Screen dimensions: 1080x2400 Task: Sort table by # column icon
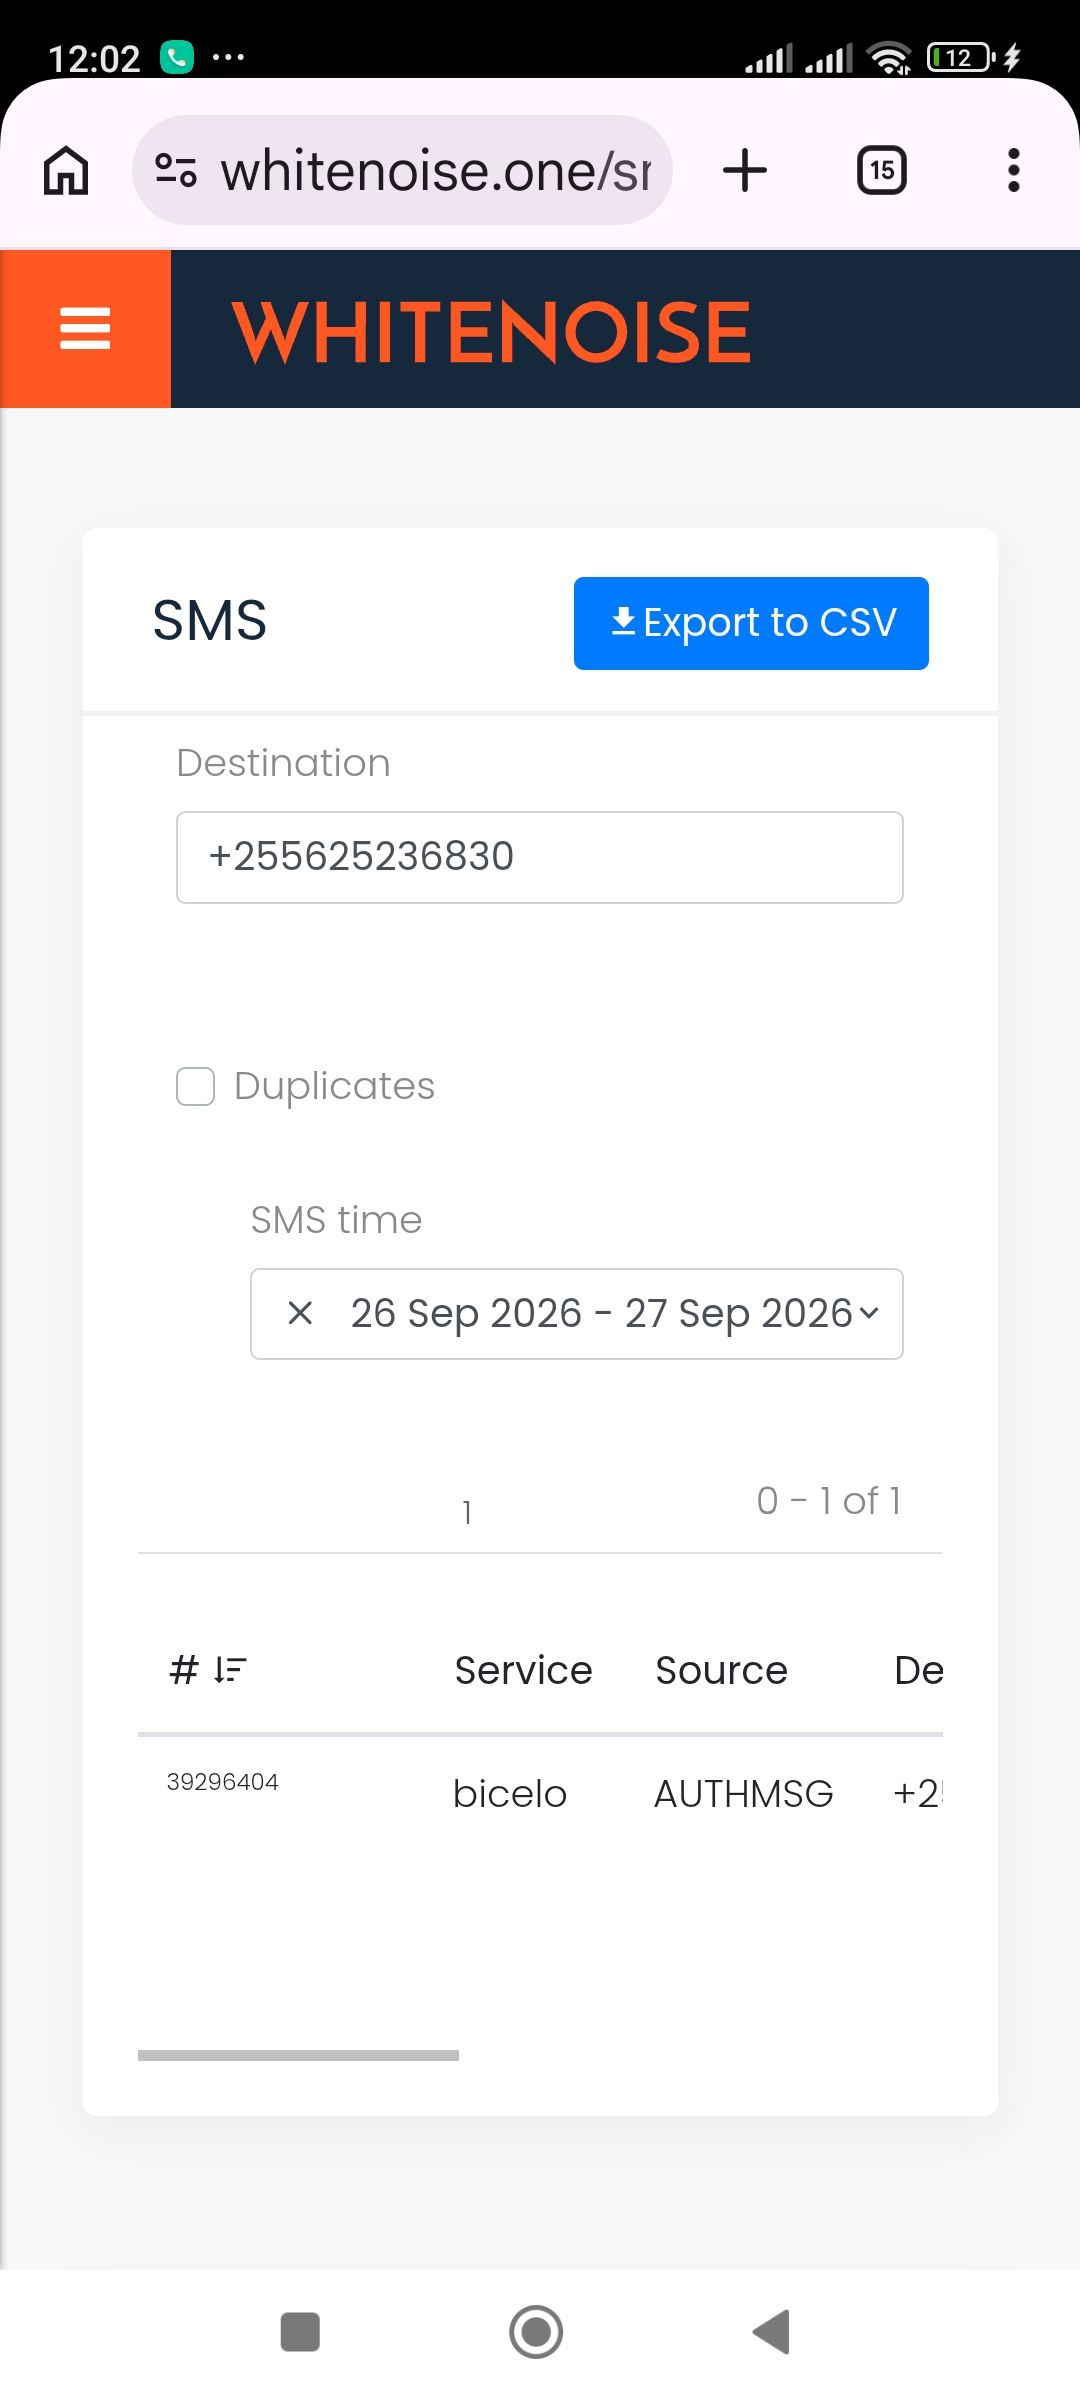tap(230, 1669)
